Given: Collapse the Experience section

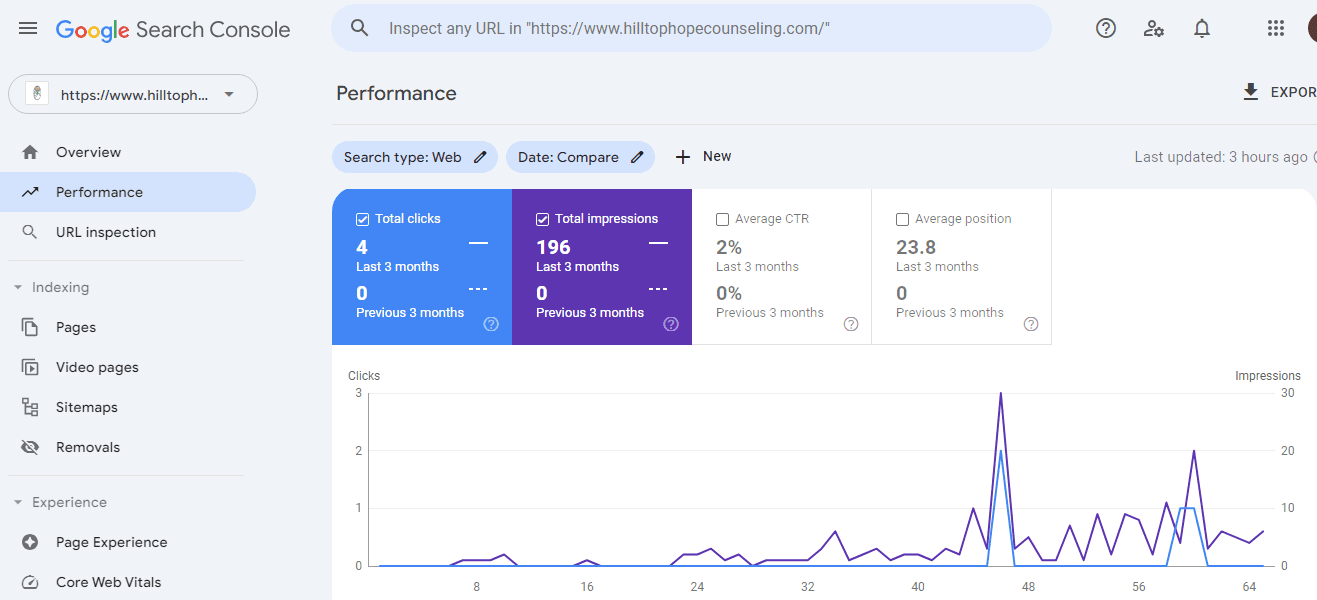Looking at the screenshot, I should pos(18,502).
